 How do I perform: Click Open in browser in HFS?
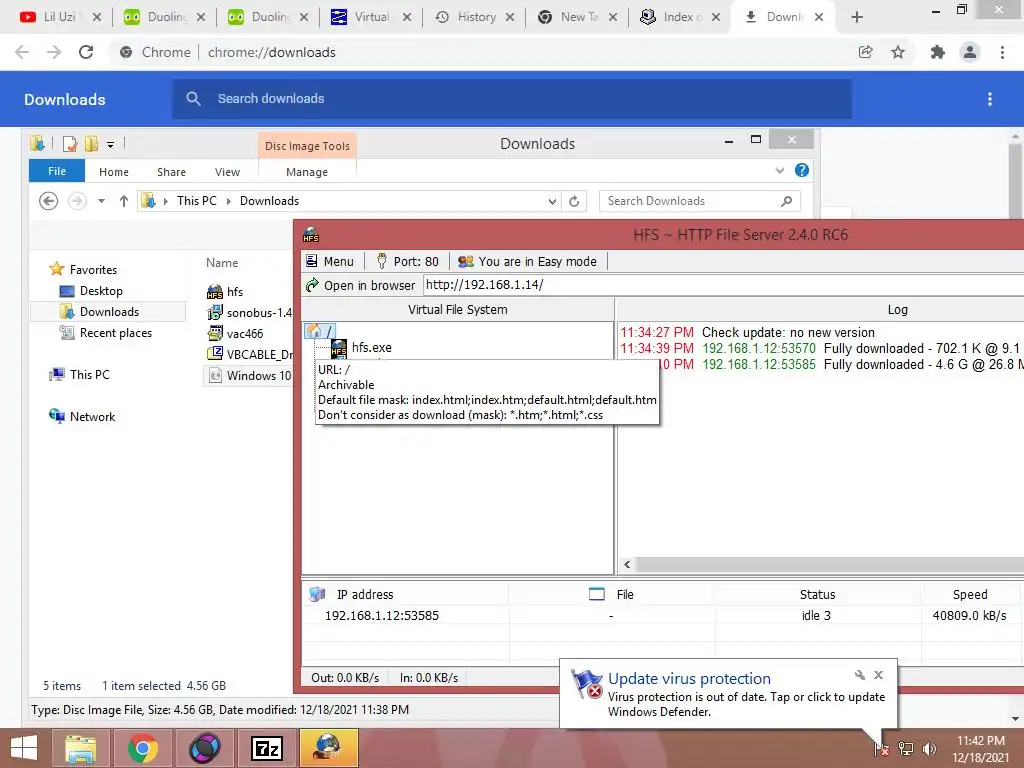pyautogui.click(x=360, y=285)
